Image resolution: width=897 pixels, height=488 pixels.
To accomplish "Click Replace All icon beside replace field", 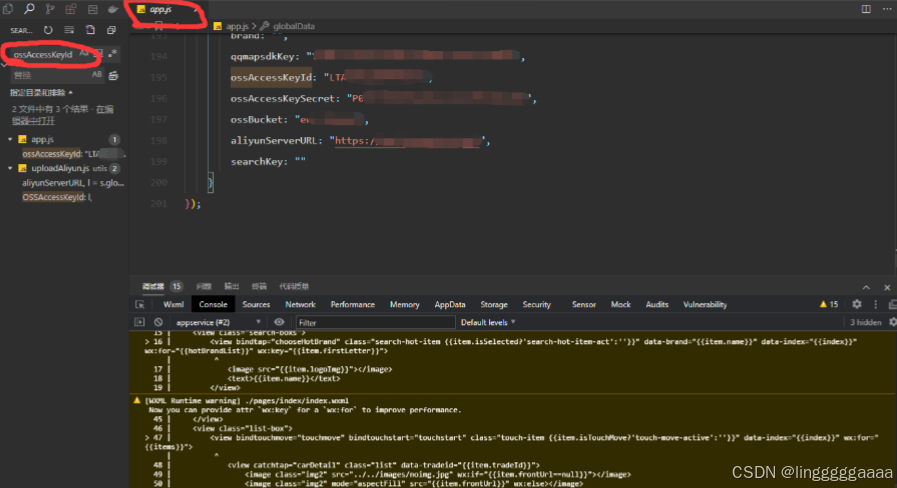I will coord(113,75).
